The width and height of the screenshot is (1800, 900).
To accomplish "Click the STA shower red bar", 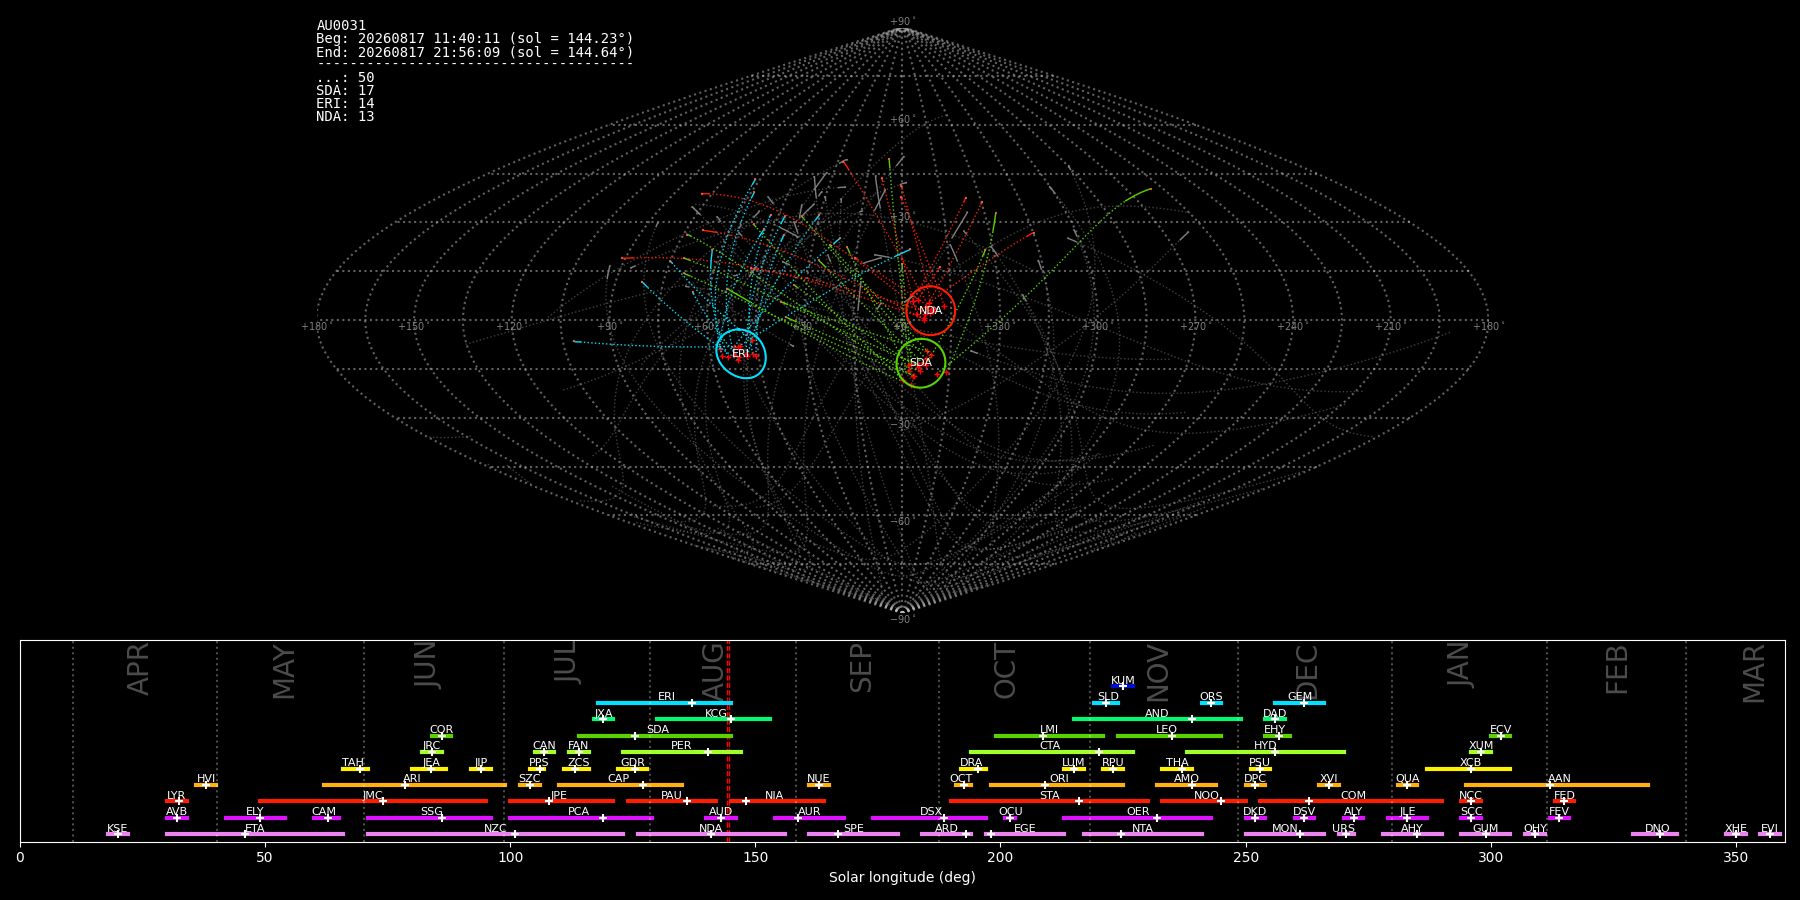I will click(x=1049, y=801).
